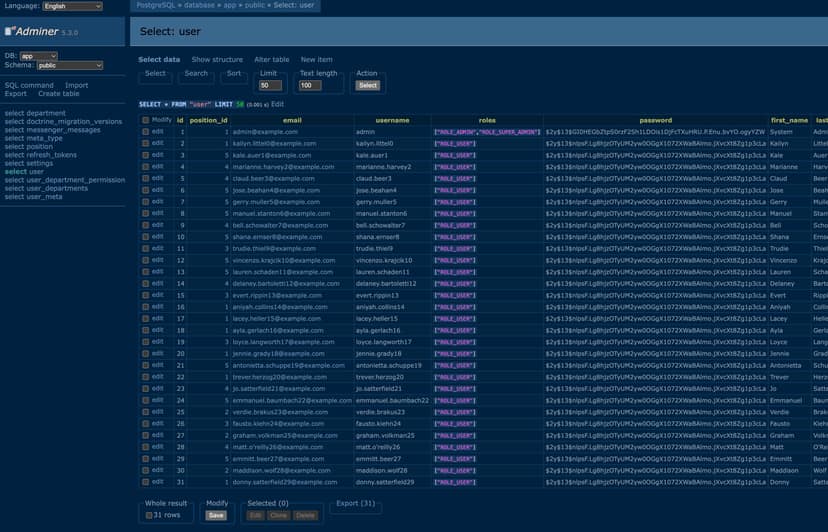Expand the Search fieldset
Viewport: 828px width, 532px height.
196,73
